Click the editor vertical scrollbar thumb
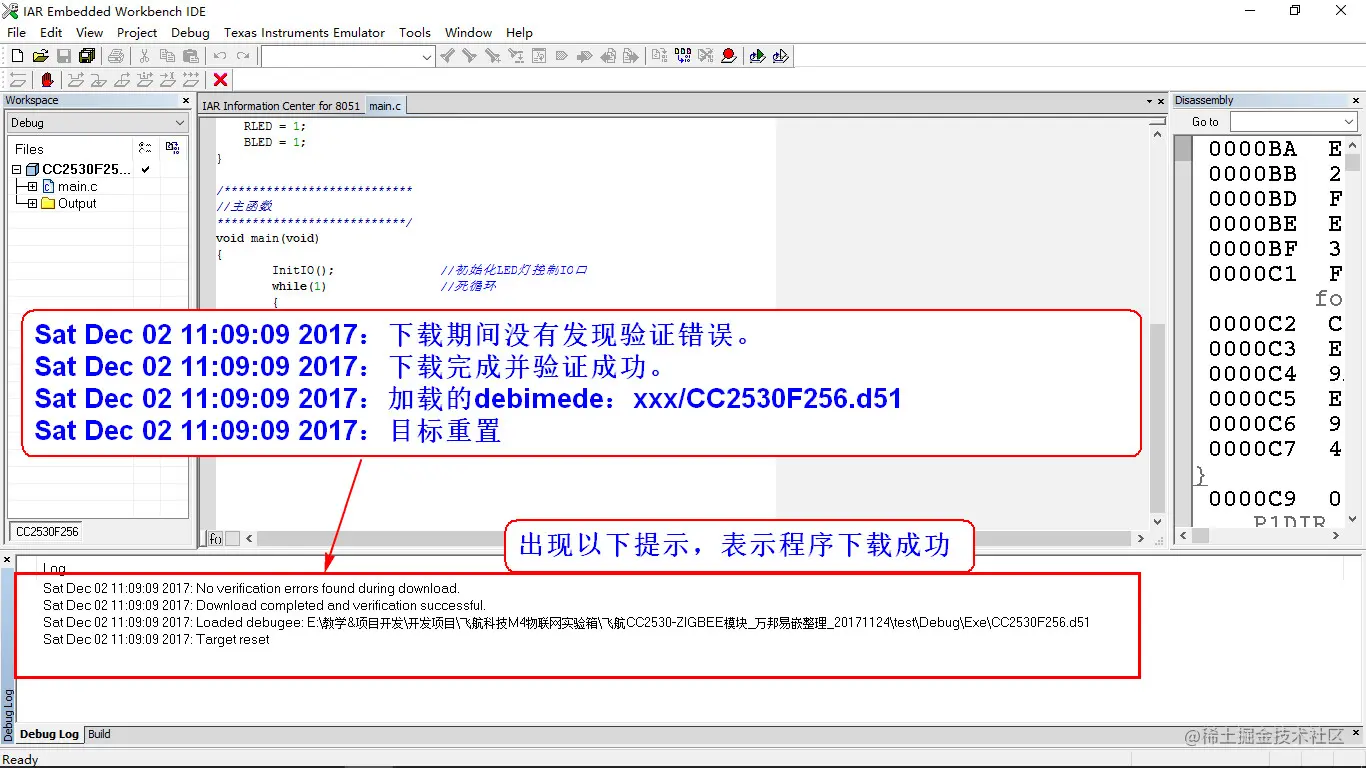Screen dimensions: 1366x768 pos(1158,417)
